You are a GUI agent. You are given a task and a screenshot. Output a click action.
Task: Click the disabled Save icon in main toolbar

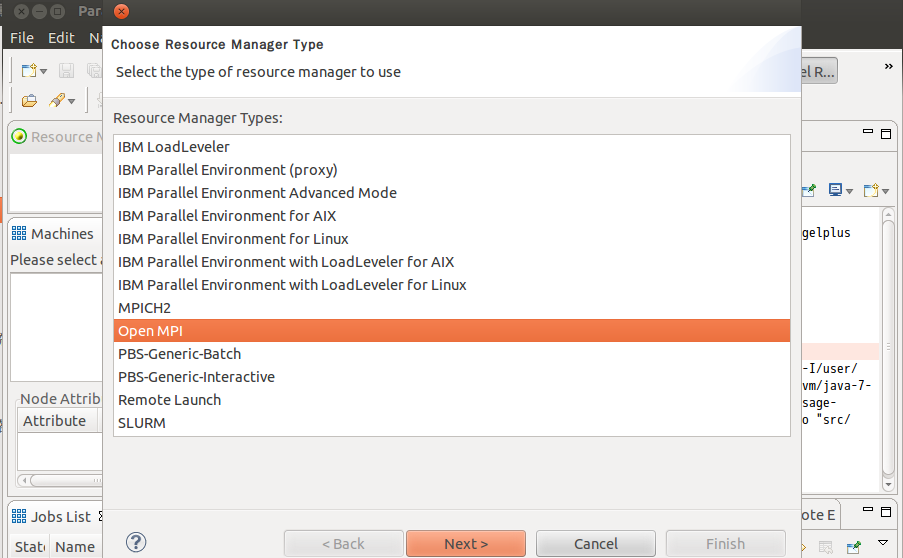tap(66, 70)
